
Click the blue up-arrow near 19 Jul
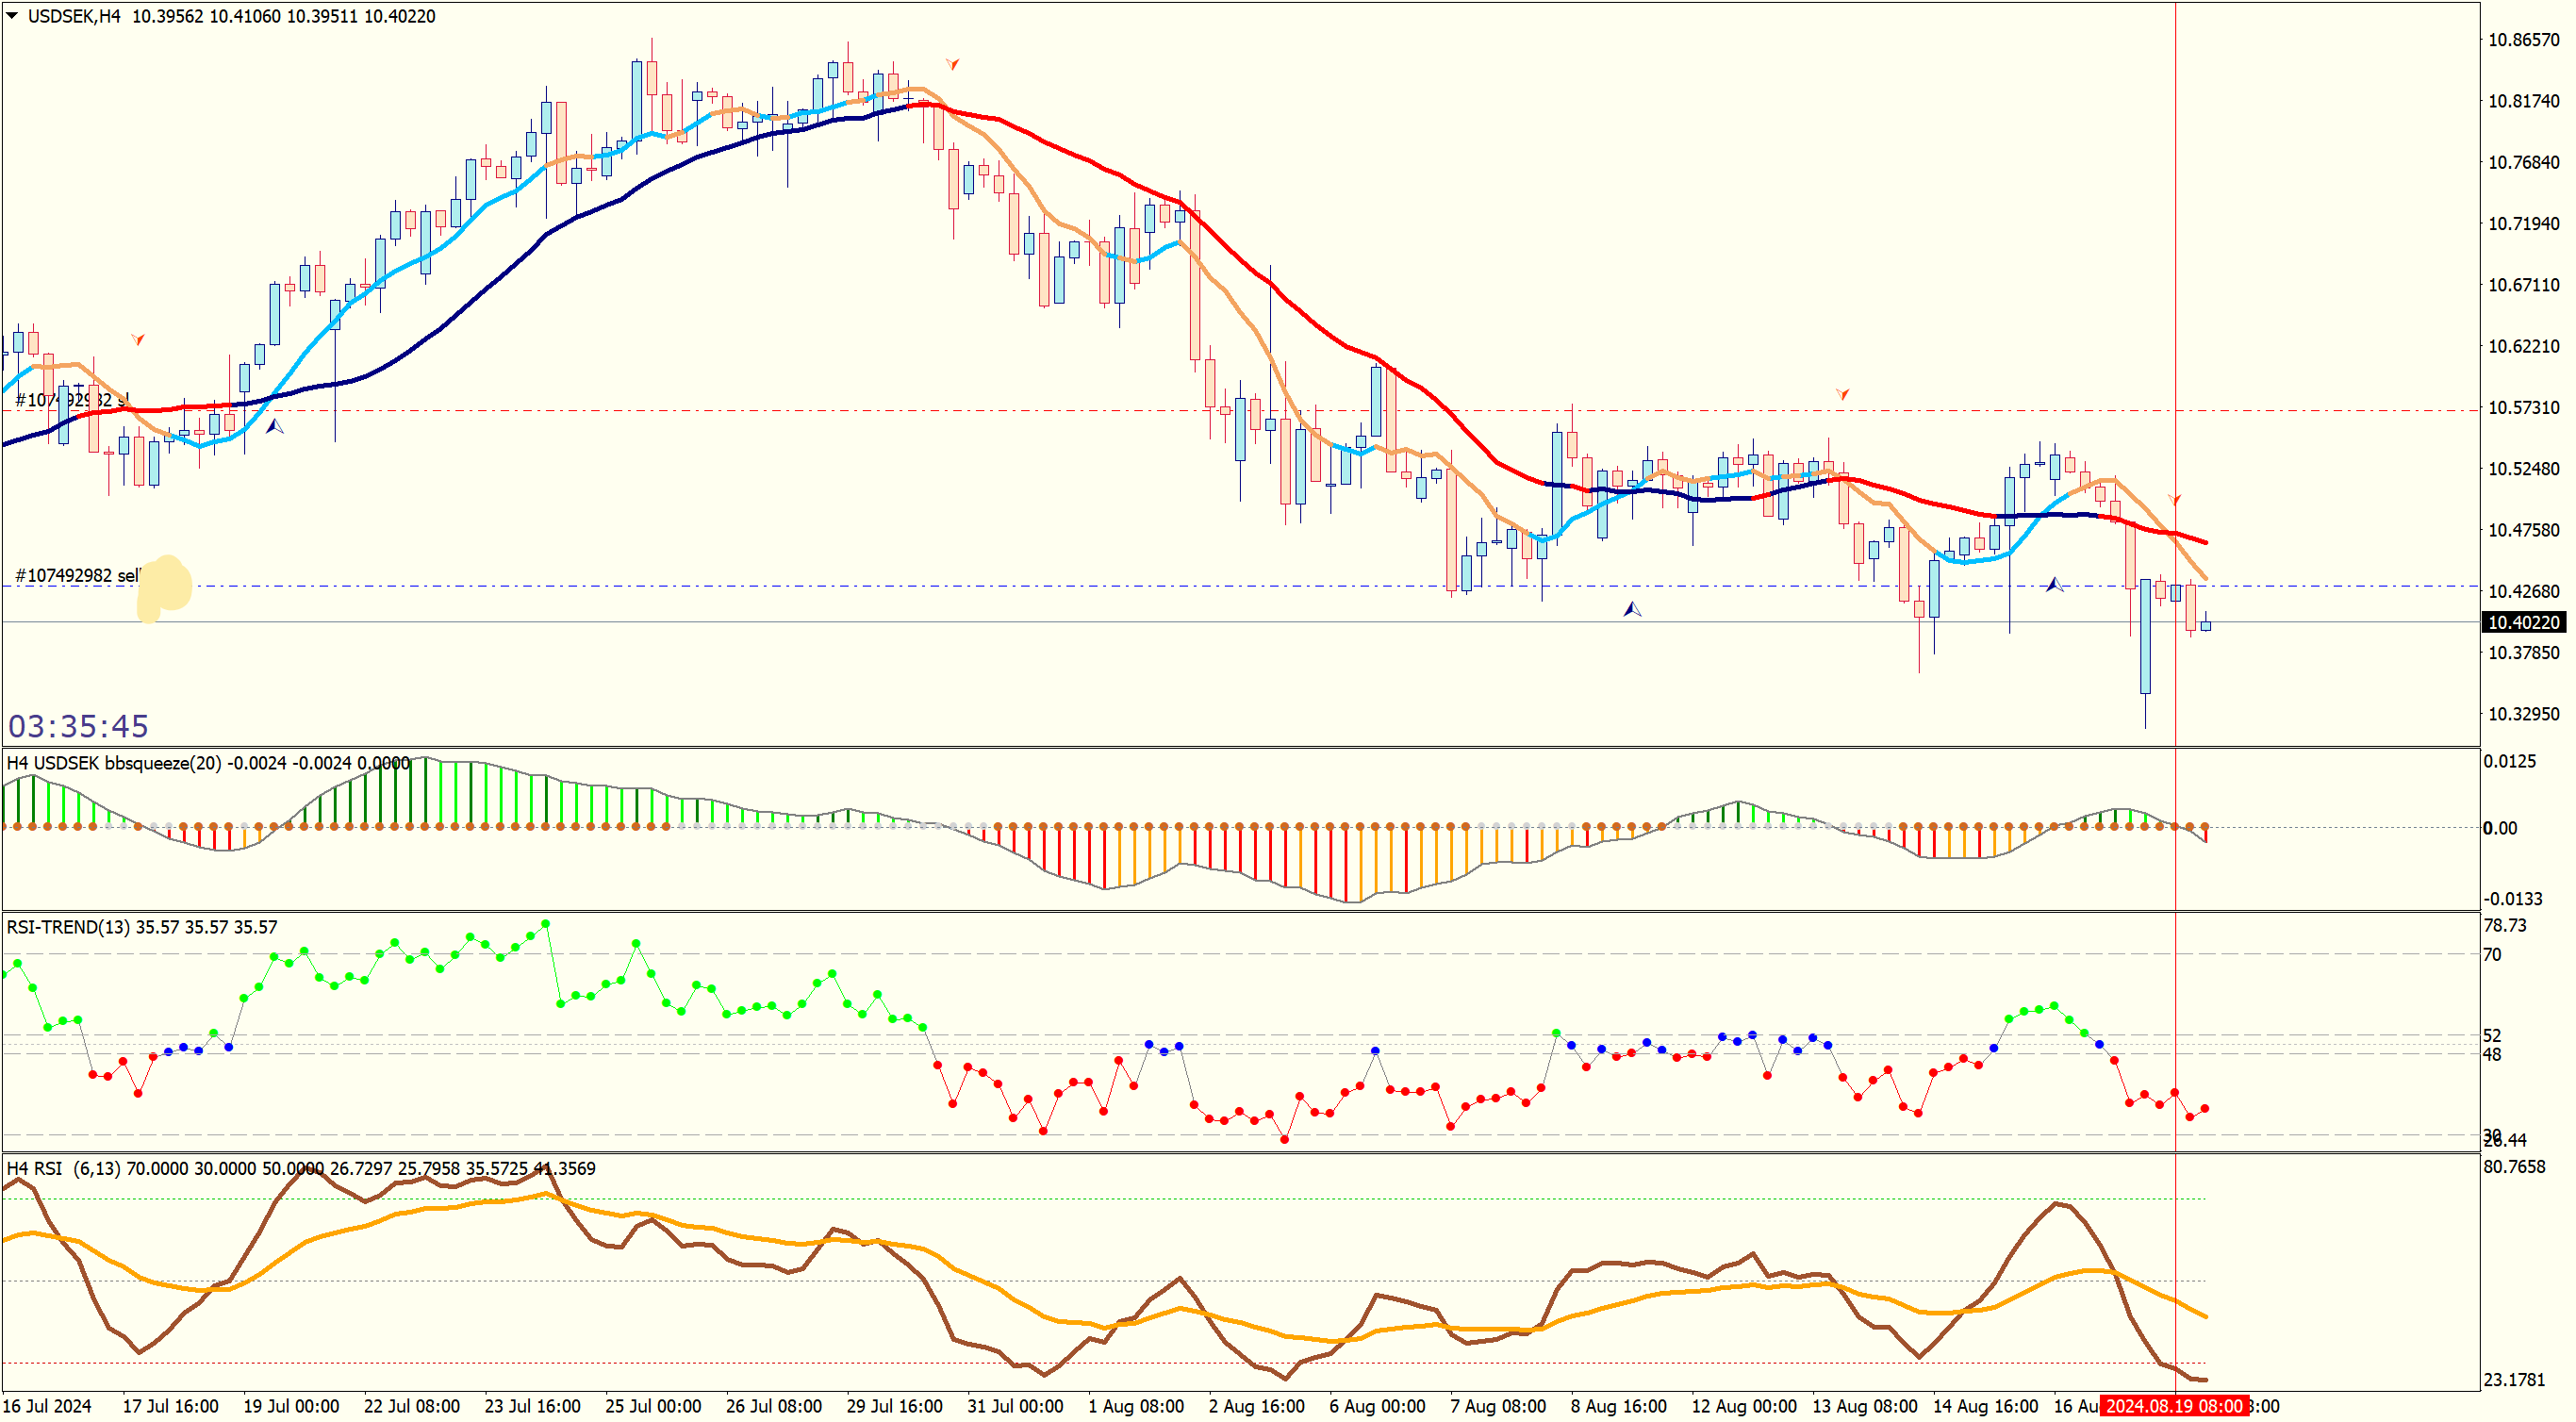pos(275,427)
